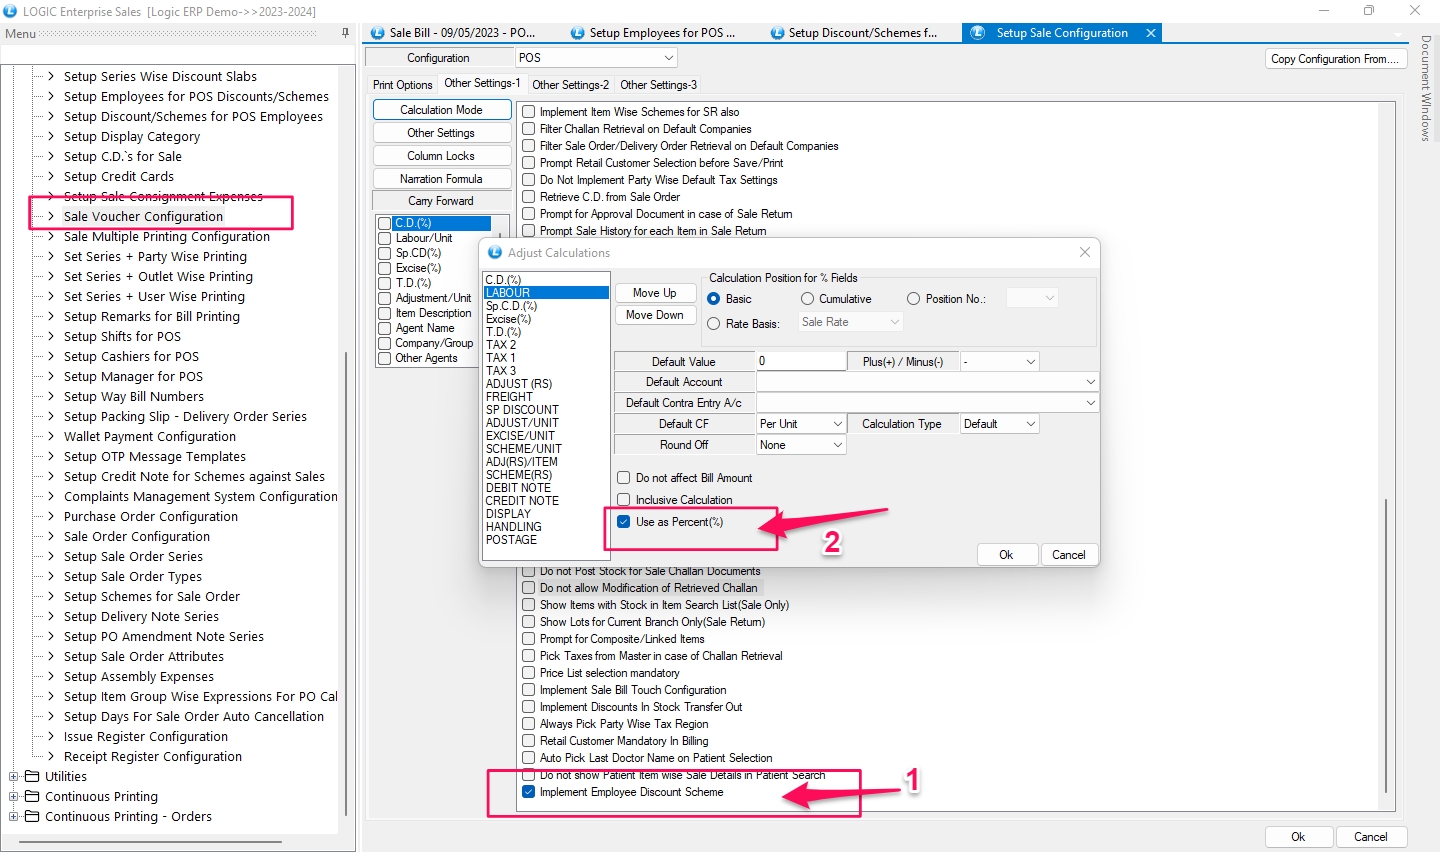This screenshot has height=852, width=1440.
Task: Open the Configuration POS dropdown
Action: (x=668, y=58)
